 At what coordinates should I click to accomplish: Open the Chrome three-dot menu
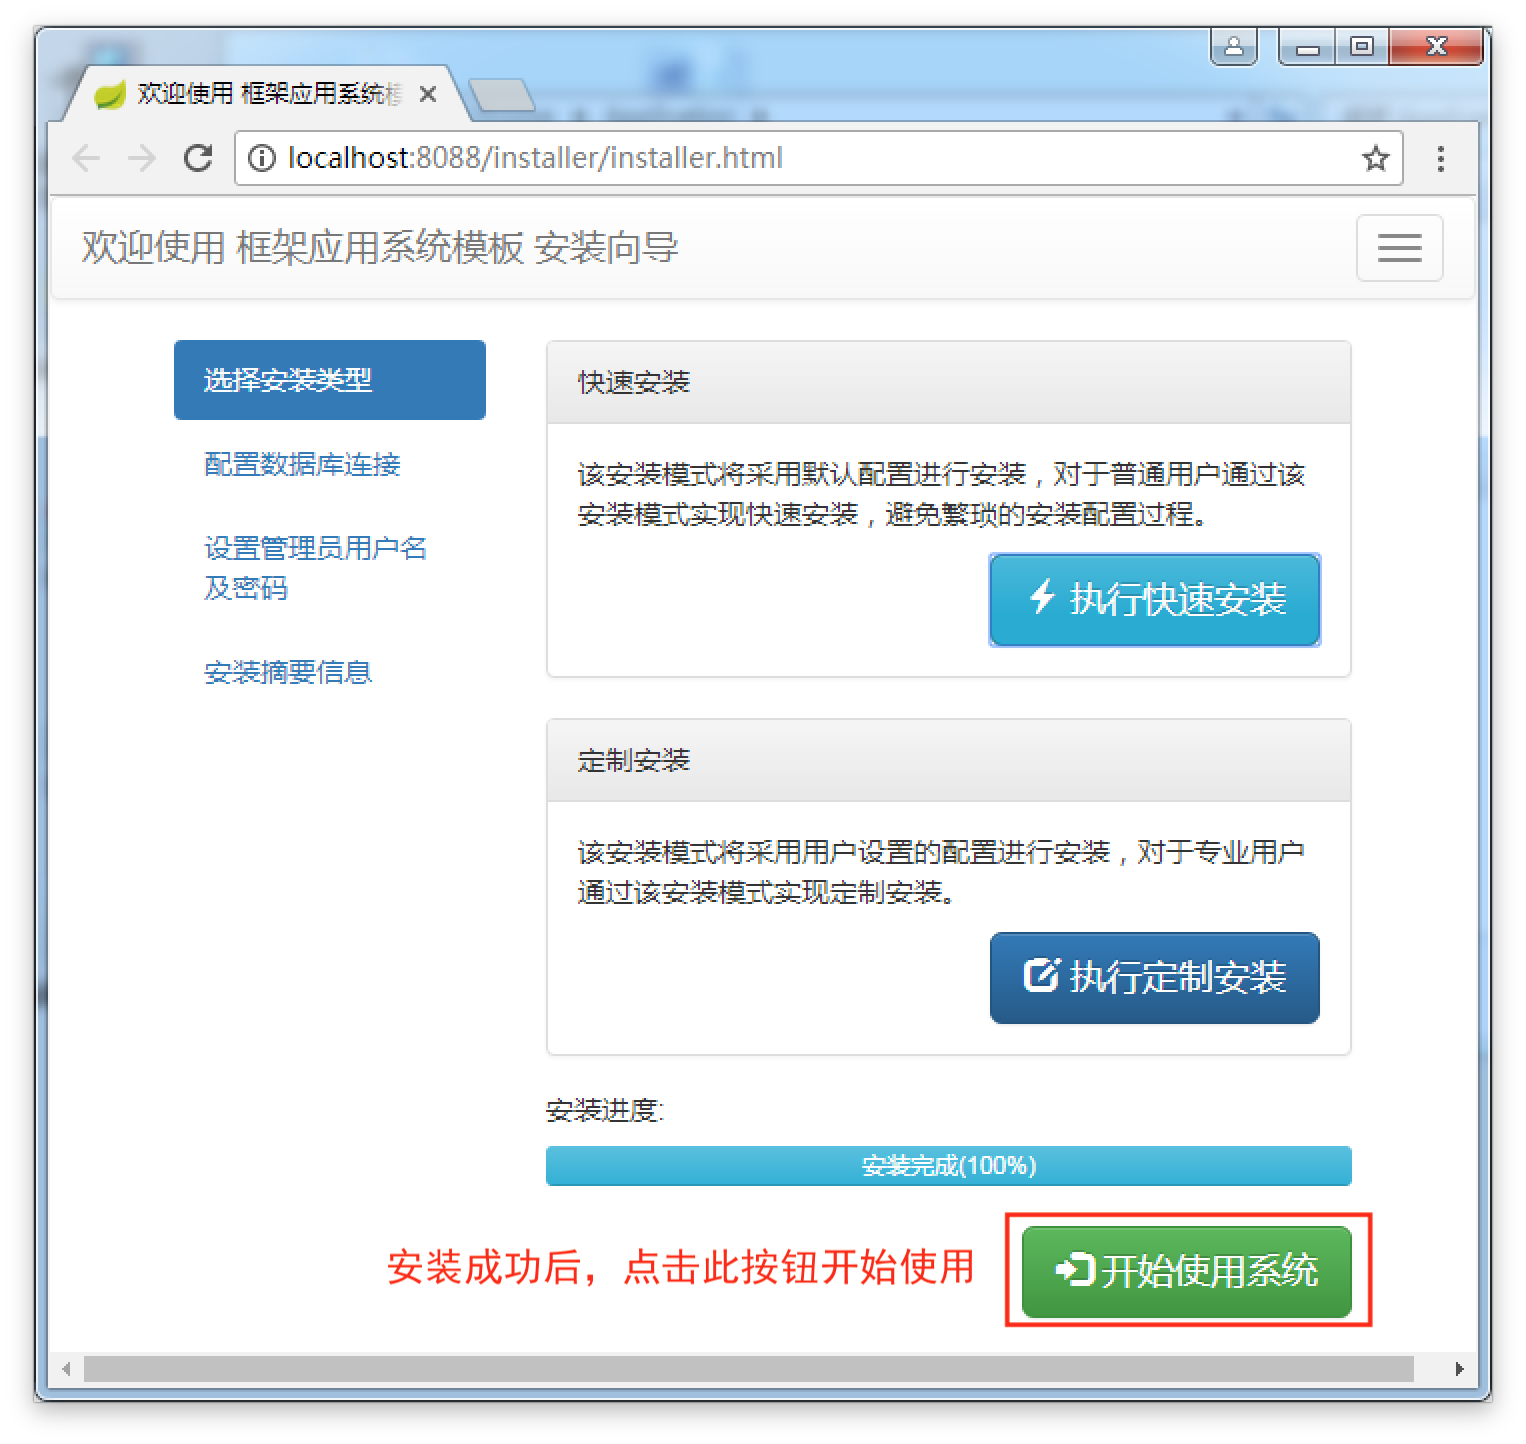(x=1440, y=158)
